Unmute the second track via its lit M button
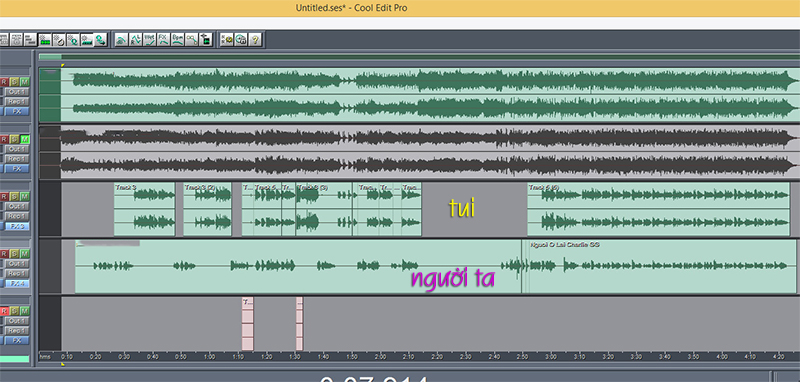 [x=25, y=139]
